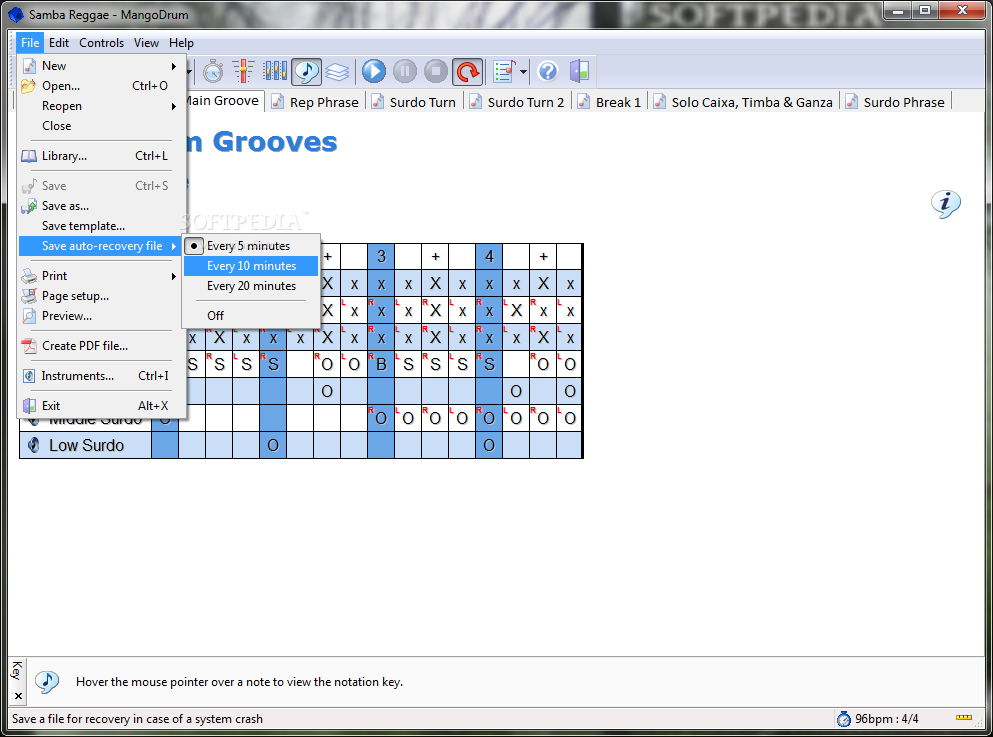The width and height of the screenshot is (993, 737).
Task: Switch to the Rep Phrase tab
Action: tap(315, 102)
